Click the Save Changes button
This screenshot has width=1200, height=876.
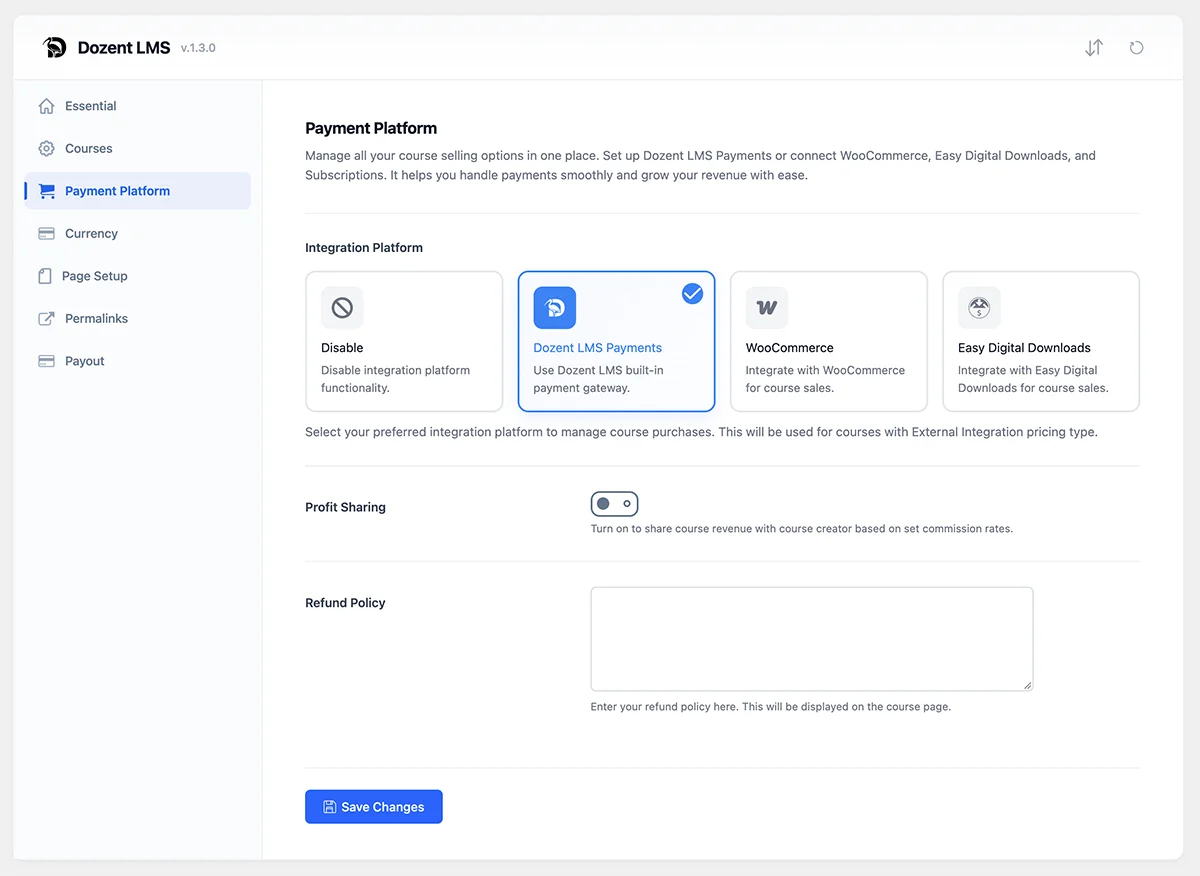tap(374, 807)
